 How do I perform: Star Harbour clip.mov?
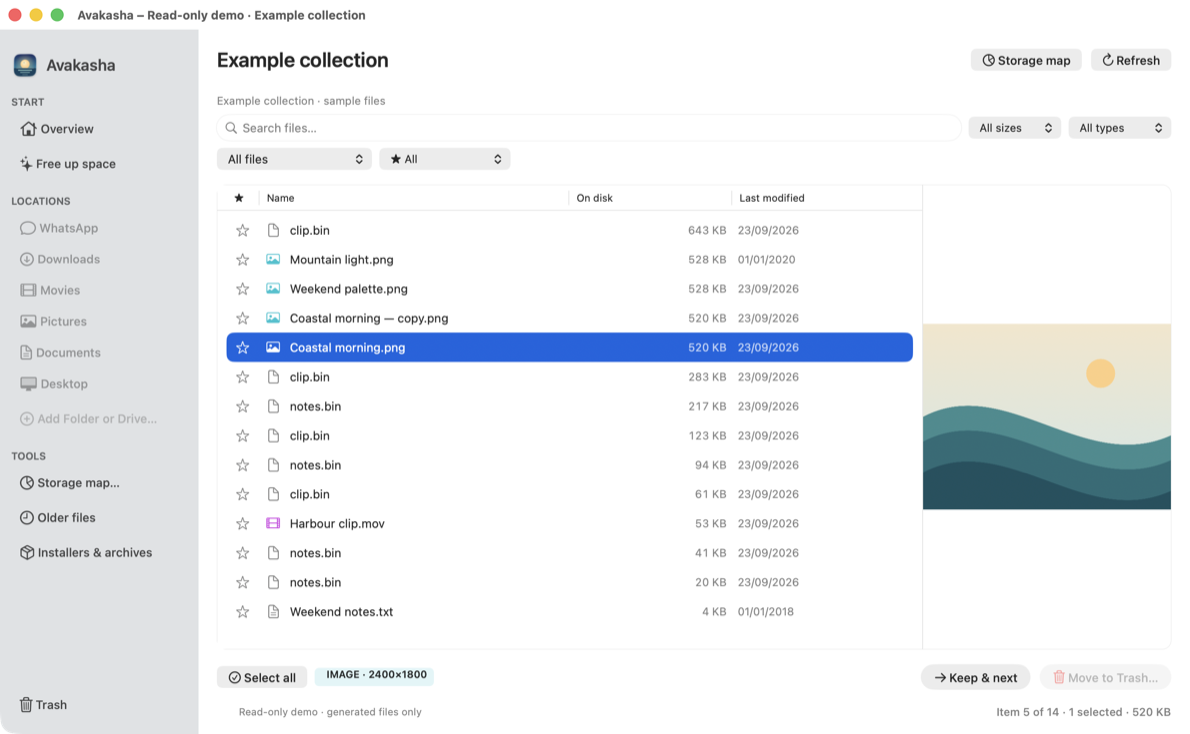[x=243, y=523]
